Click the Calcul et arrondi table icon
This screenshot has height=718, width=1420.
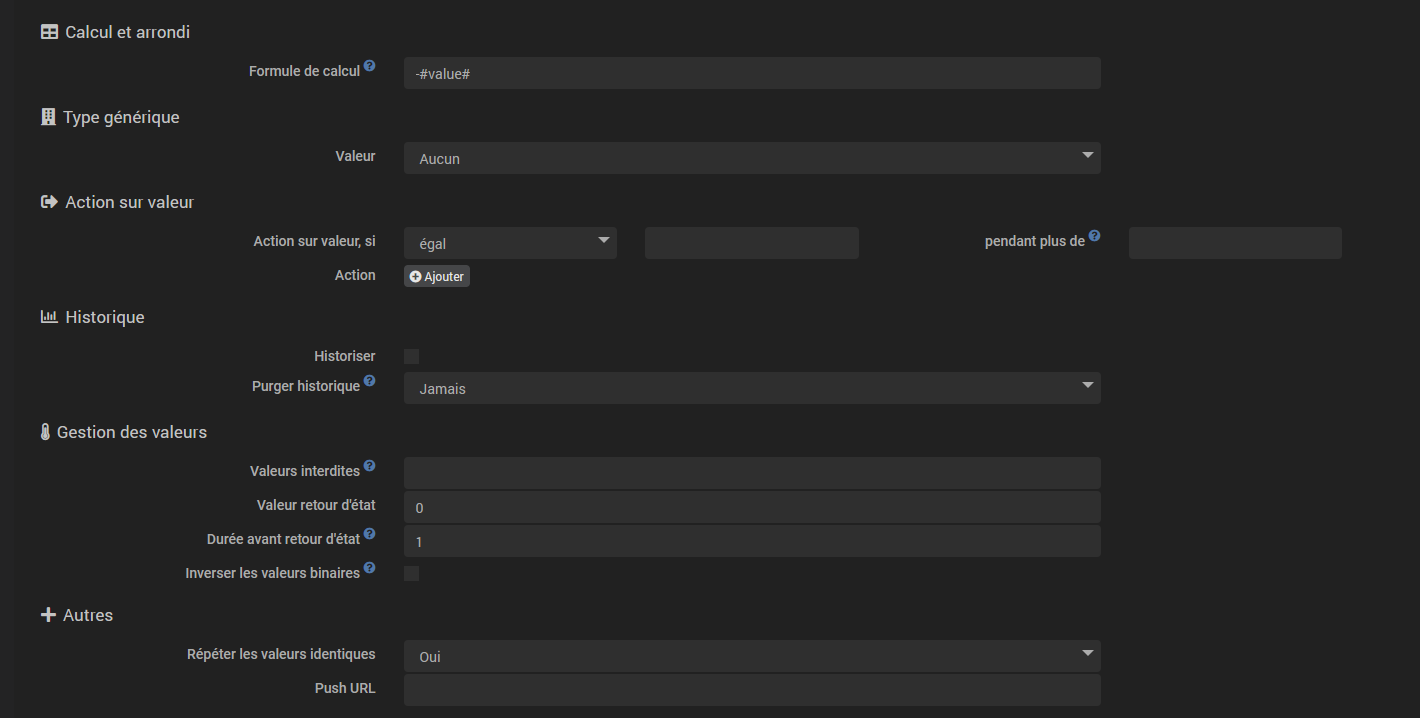click(49, 32)
